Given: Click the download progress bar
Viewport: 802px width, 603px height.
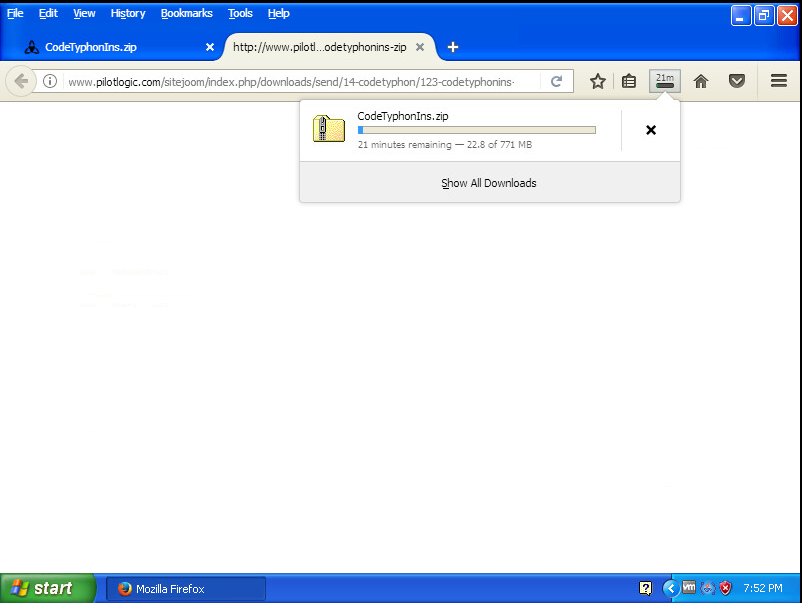Looking at the screenshot, I should 476,130.
